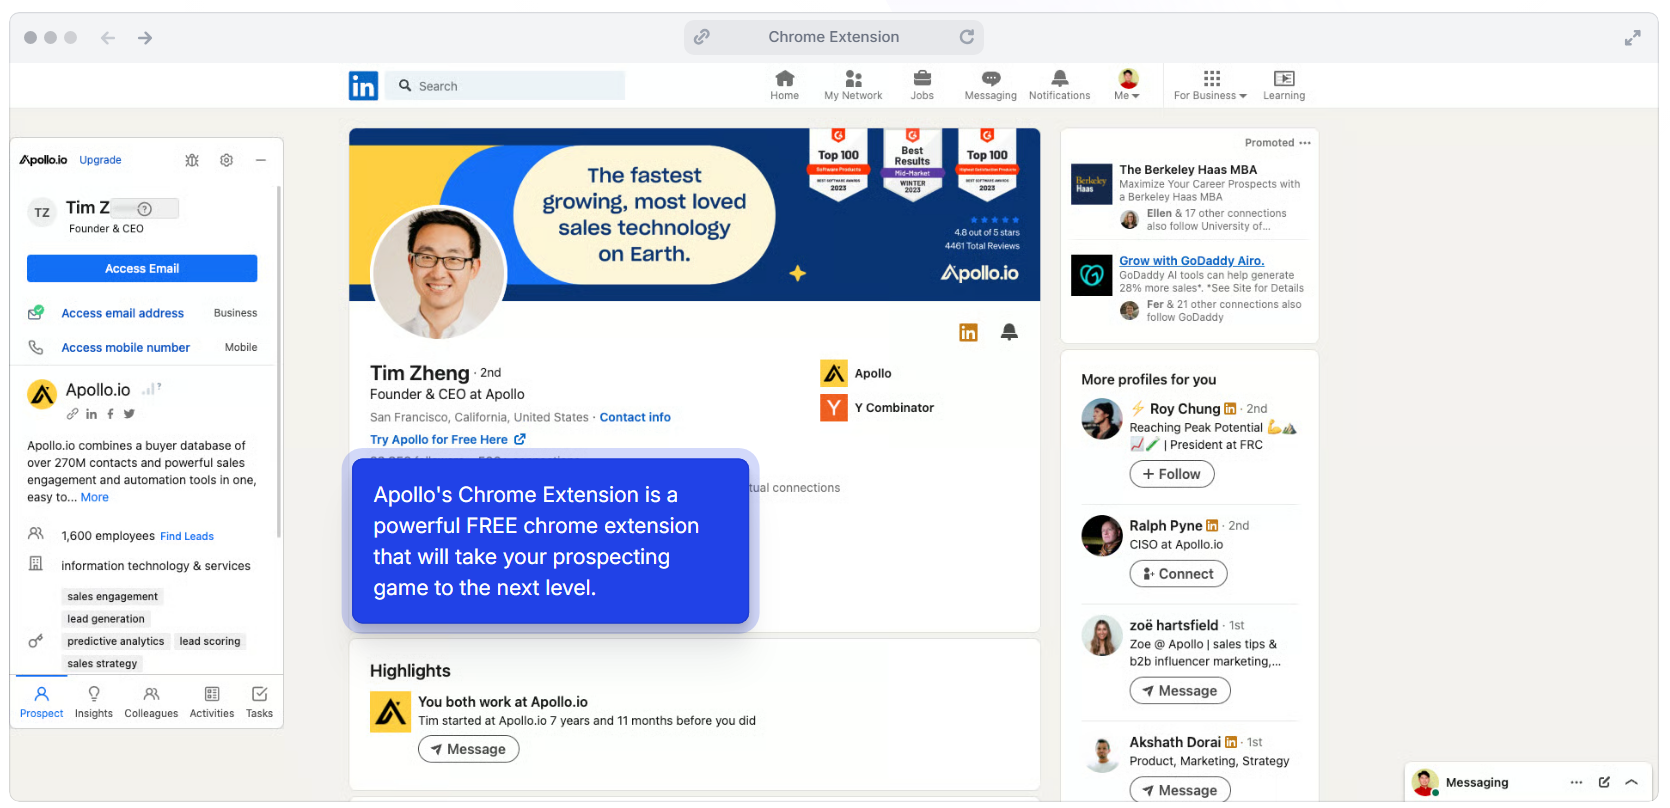
Task: Click the lead scoring keyword tag
Action: [210, 641]
